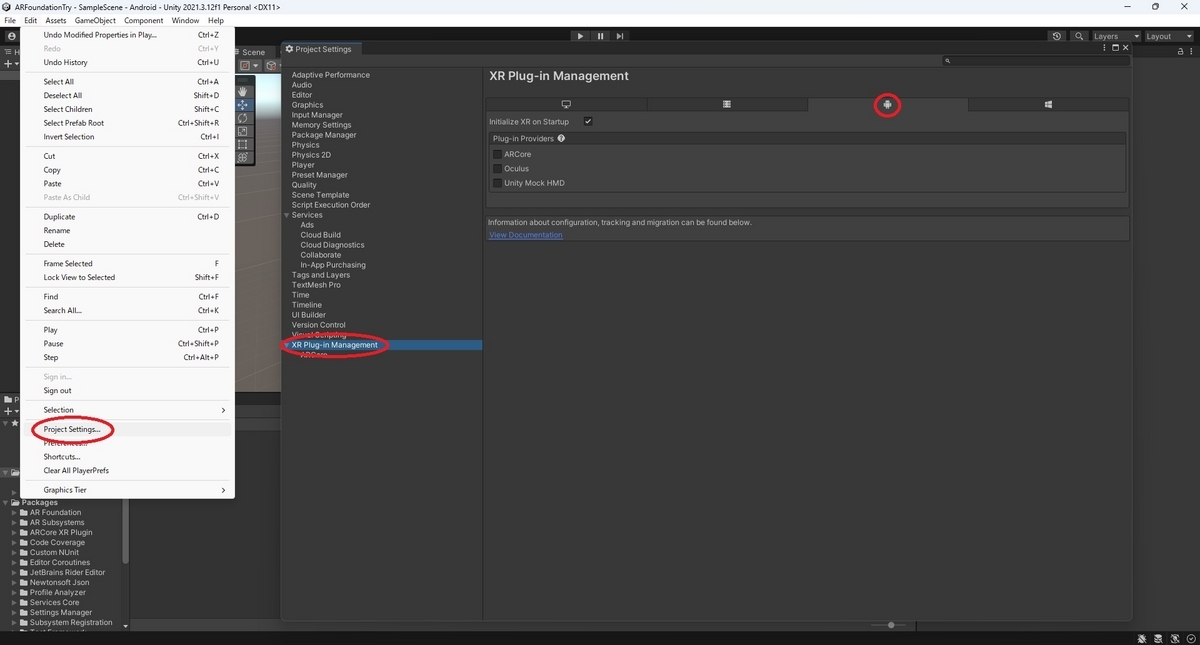Toggle the Inspector lock icon
The height and width of the screenshot is (645, 1200).
(1180, 52)
